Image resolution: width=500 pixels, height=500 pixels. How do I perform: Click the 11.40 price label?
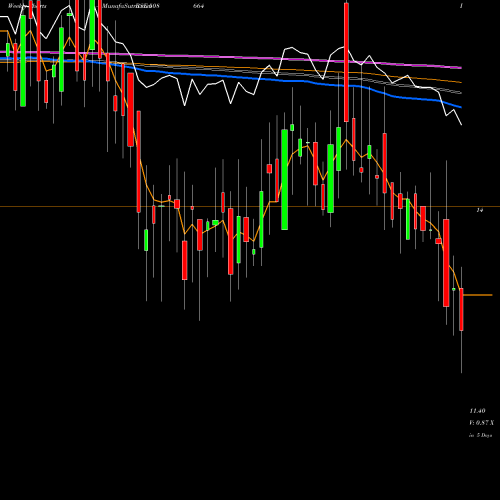[477, 411]
